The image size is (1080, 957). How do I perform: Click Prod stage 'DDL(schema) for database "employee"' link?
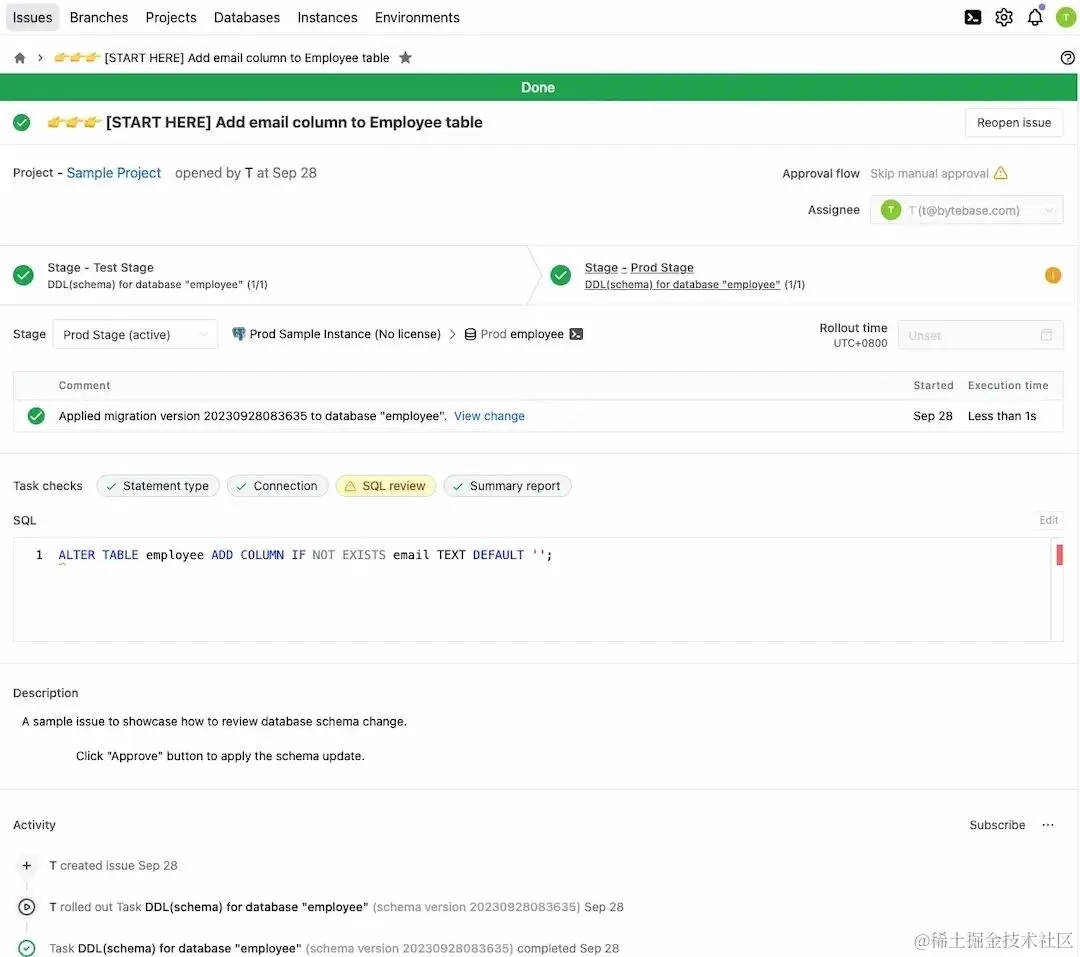(x=682, y=285)
